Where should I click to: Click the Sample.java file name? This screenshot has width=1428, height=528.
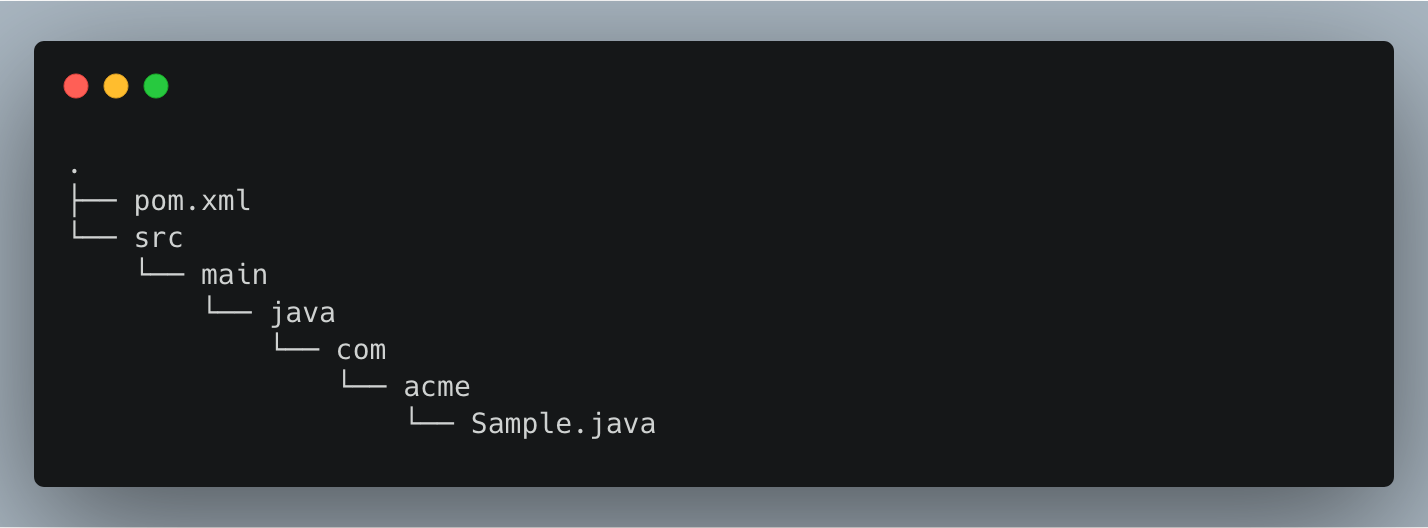[x=563, y=424]
